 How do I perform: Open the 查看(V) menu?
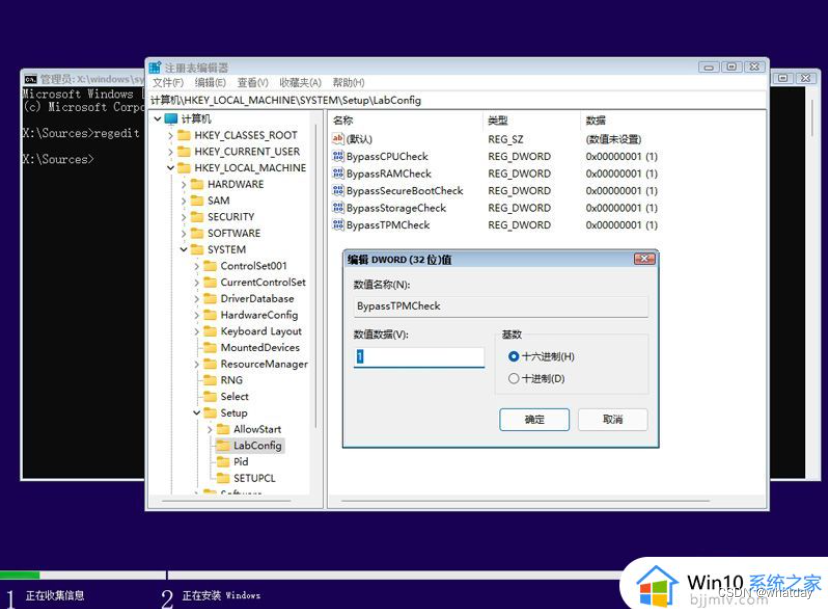(x=253, y=83)
